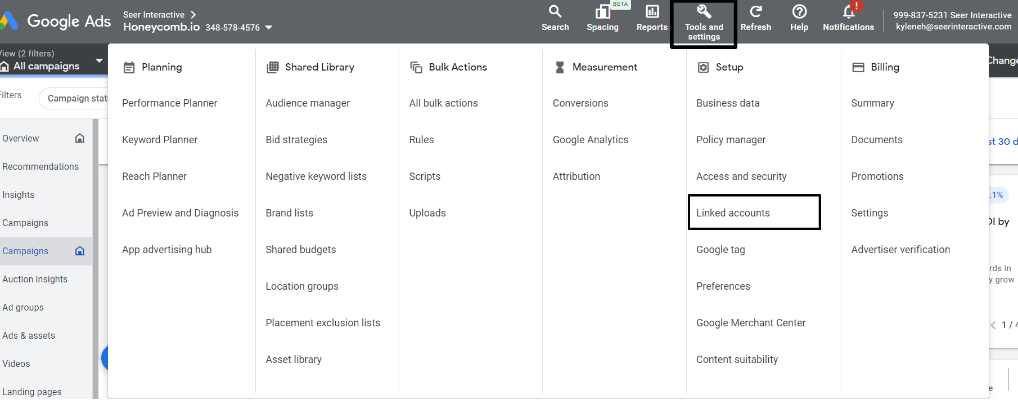The width and height of the screenshot is (1018, 402).
Task: Open Placement exclusion lists
Action: pos(323,323)
